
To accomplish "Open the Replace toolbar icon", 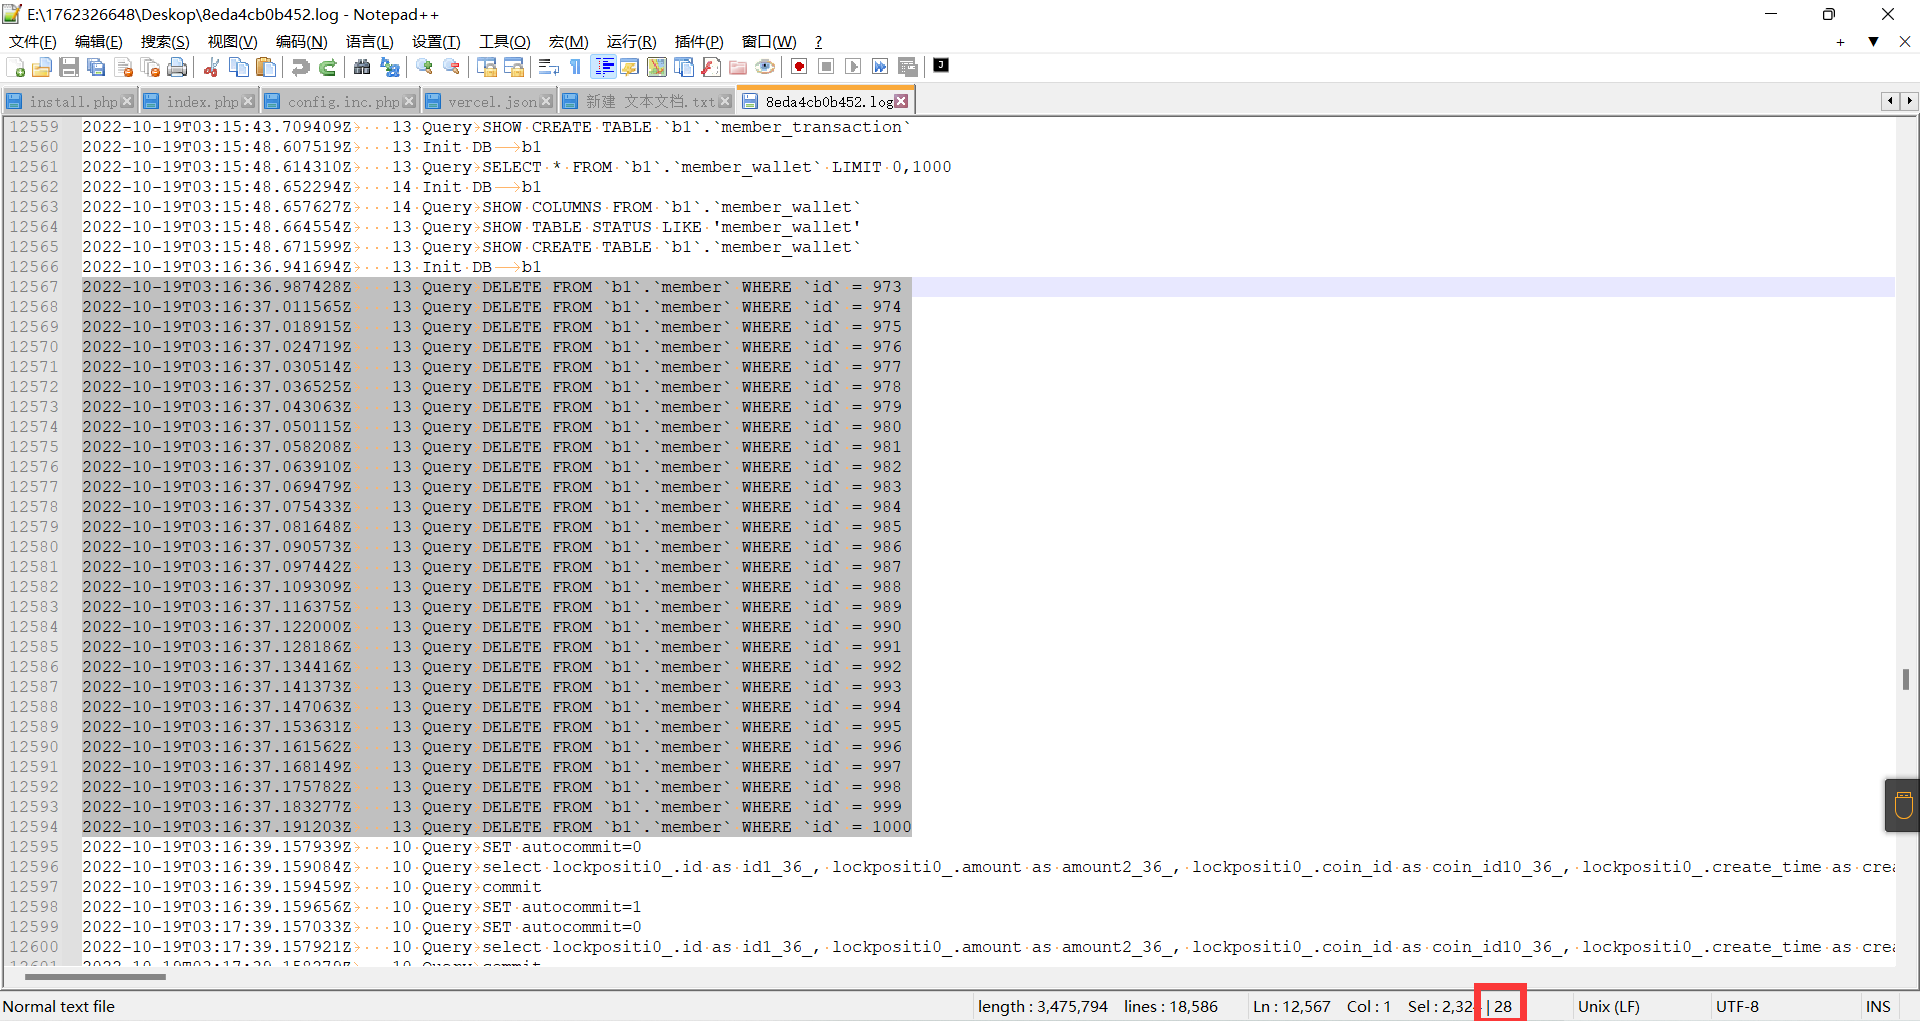I will (390, 67).
